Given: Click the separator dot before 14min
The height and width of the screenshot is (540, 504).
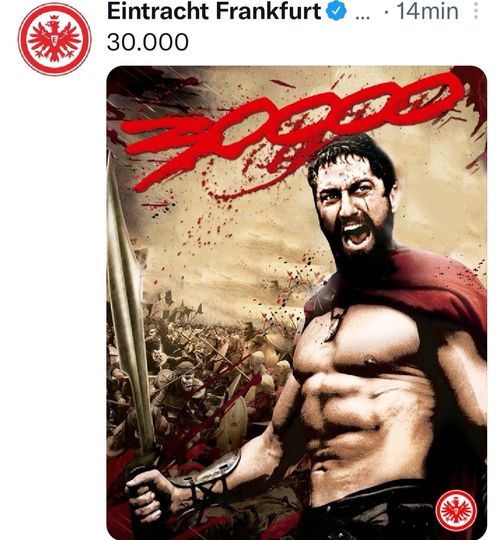Looking at the screenshot, I should 387,12.
